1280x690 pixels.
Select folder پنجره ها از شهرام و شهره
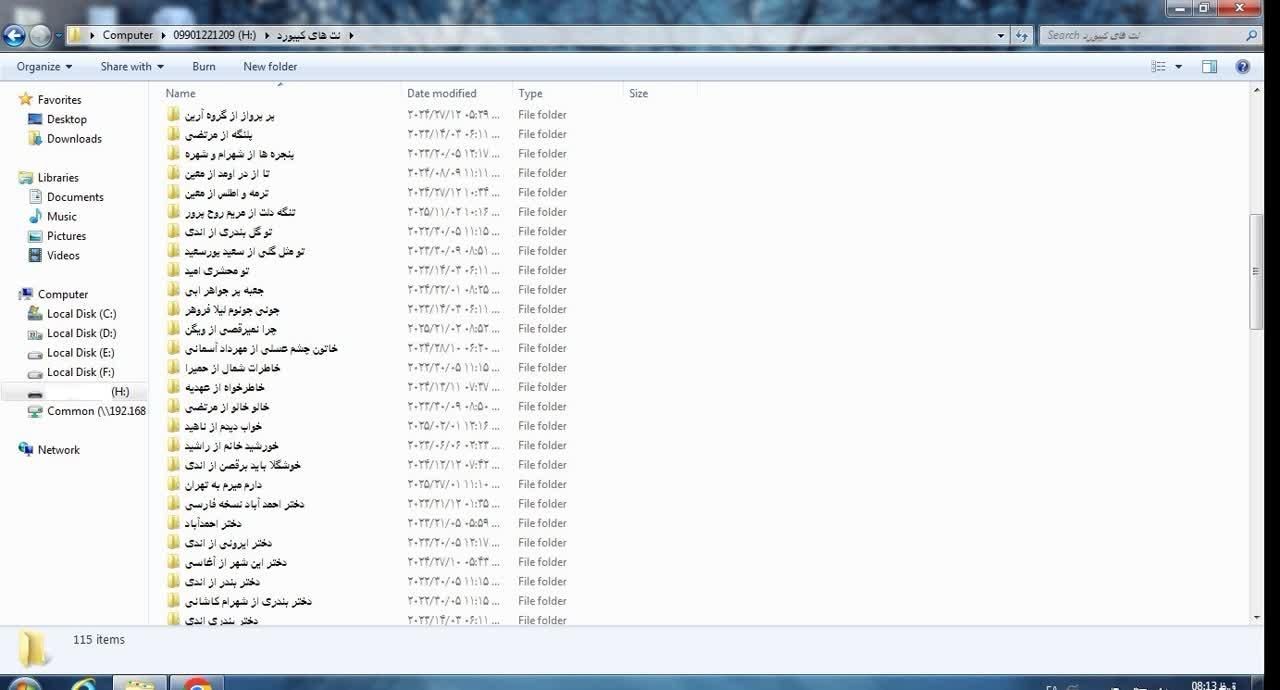(x=239, y=154)
